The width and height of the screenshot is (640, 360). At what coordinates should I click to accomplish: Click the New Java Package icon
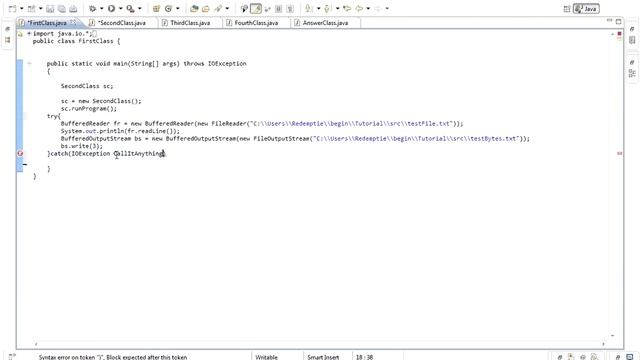[x=156, y=9]
